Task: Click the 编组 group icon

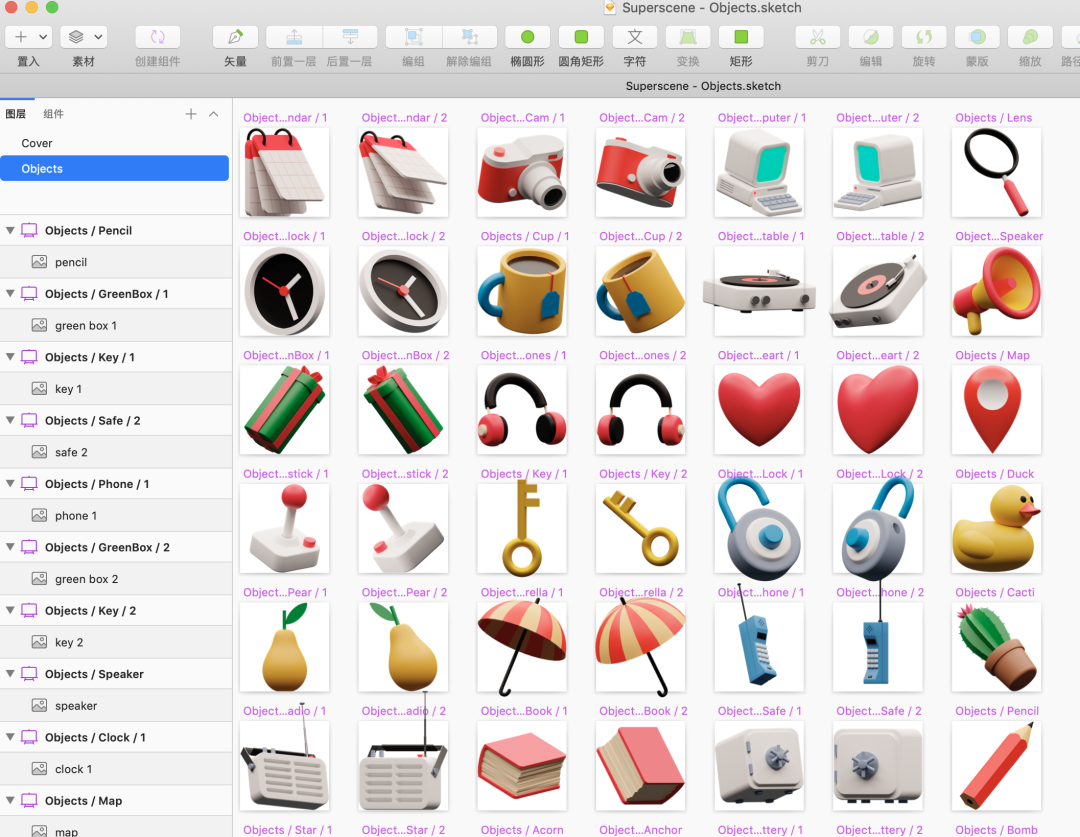Action: click(x=413, y=37)
